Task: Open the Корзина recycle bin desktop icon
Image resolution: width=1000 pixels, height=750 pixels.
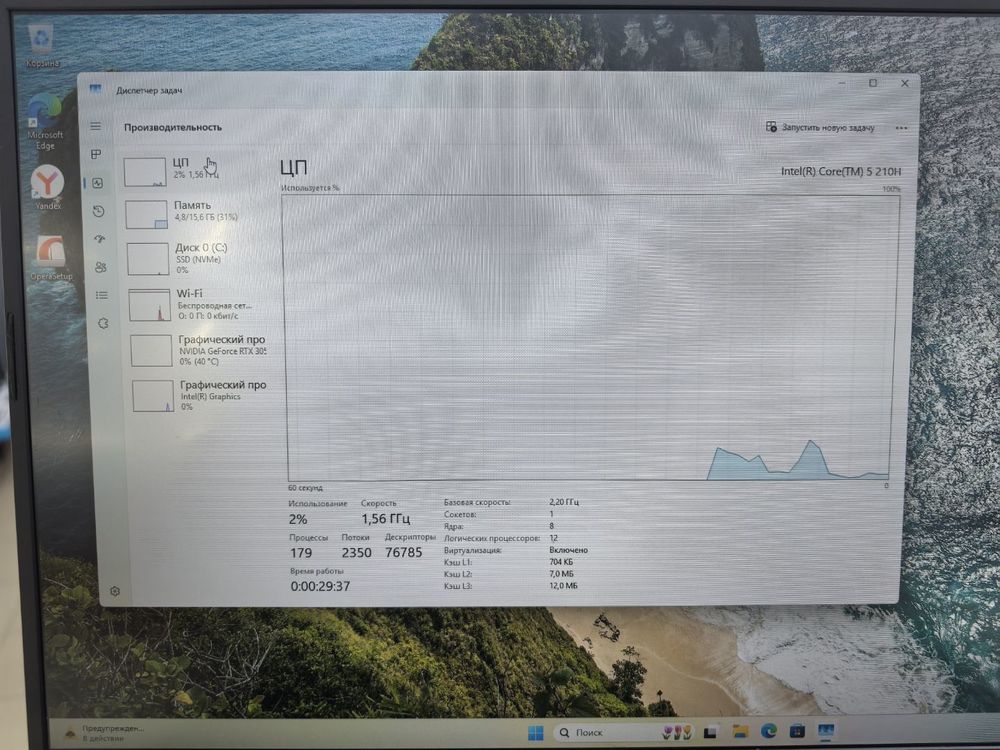Action: click(42, 44)
